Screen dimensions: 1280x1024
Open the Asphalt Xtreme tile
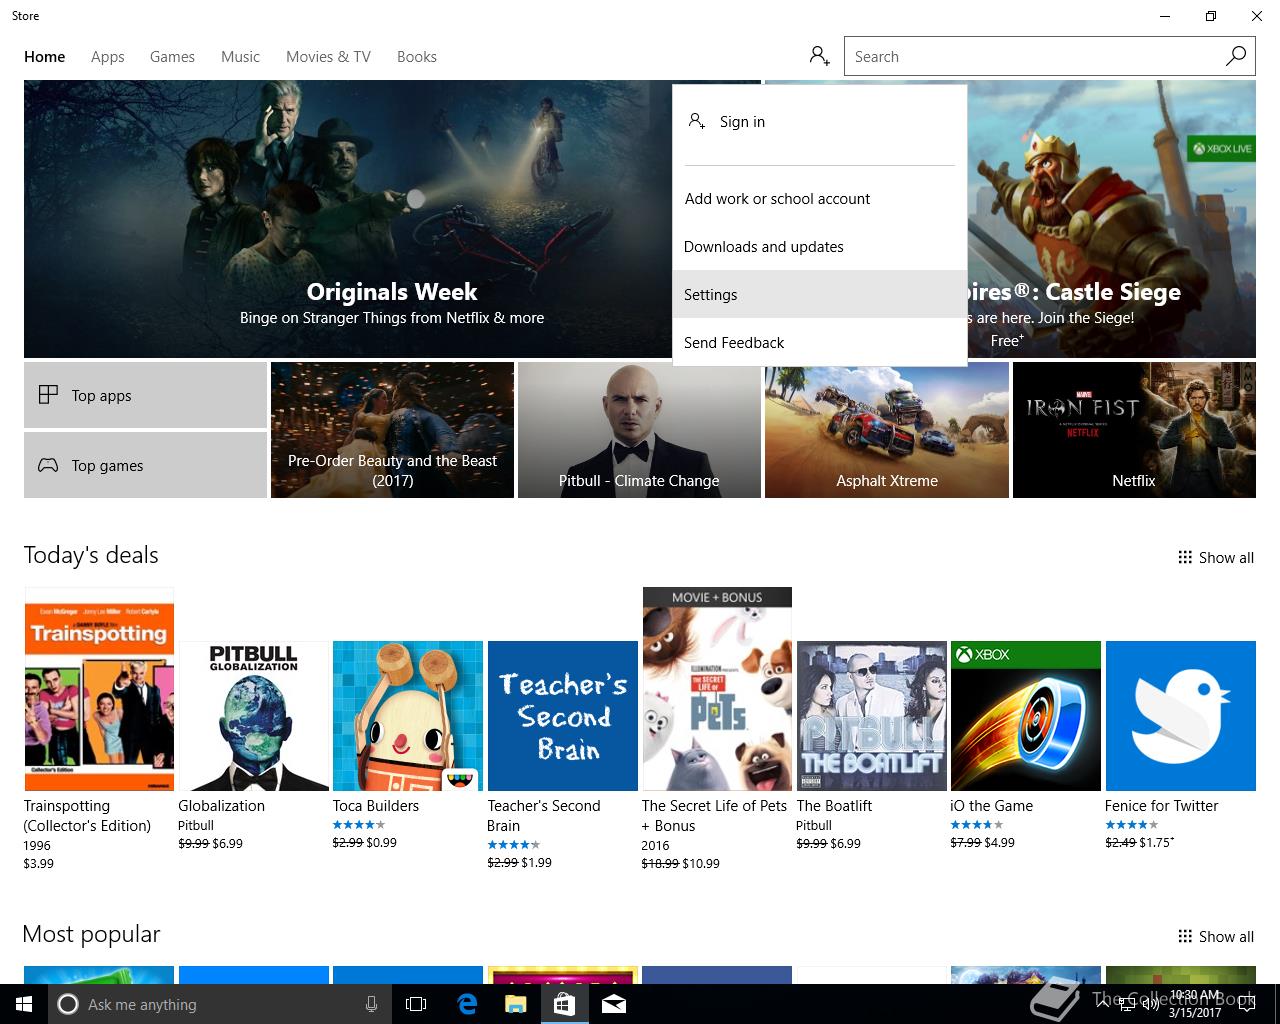[x=887, y=430]
